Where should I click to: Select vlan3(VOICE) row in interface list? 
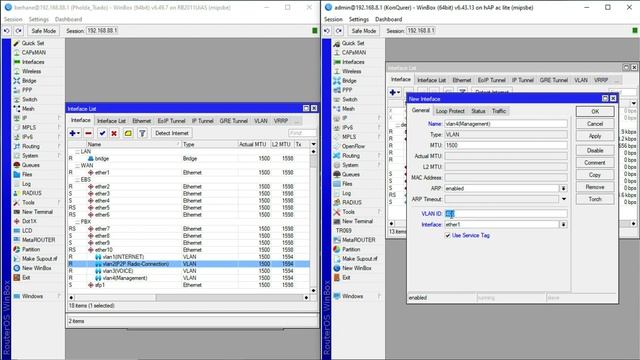pyautogui.click(x=189, y=271)
